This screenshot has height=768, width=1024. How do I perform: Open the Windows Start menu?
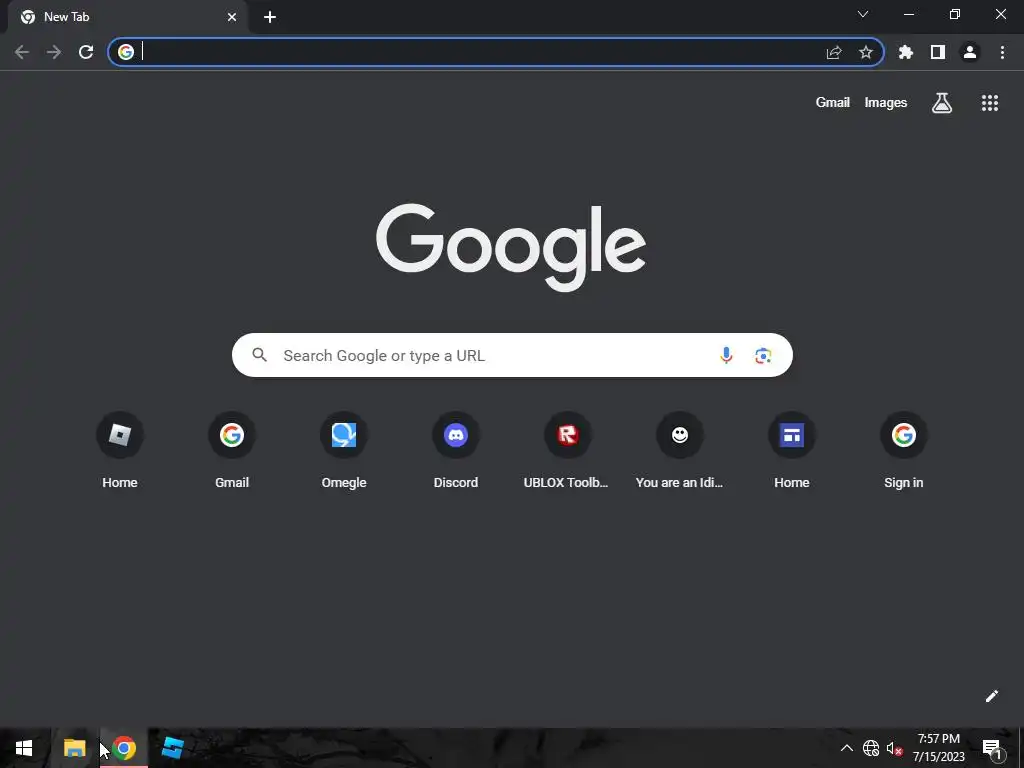pyautogui.click(x=24, y=748)
